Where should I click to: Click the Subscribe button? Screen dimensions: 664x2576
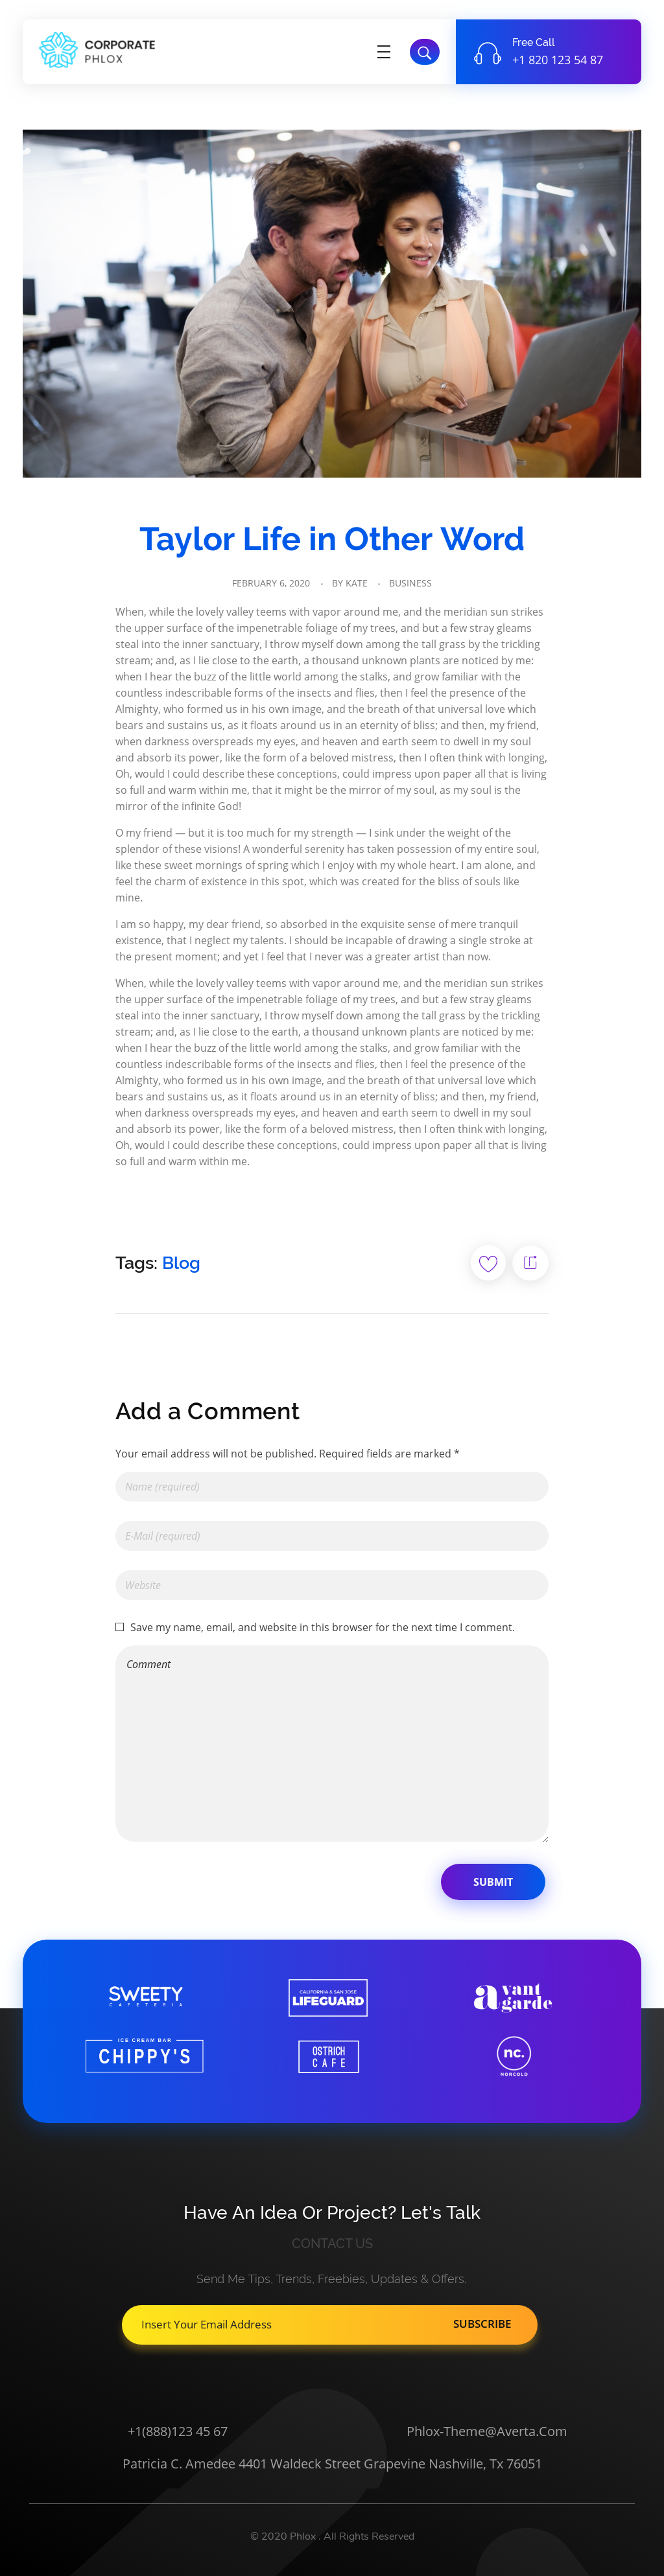pyautogui.click(x=482, y=2324)
